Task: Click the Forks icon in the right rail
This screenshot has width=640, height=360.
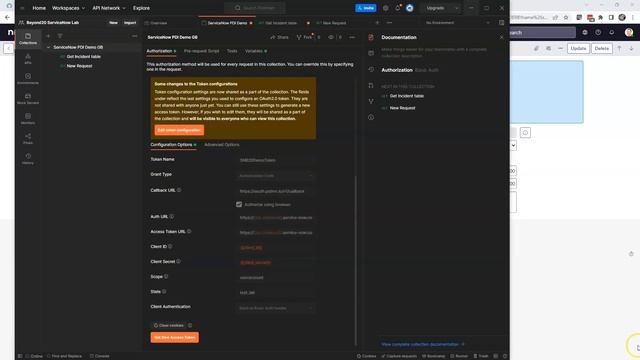Action: click(x=371, y=101)
